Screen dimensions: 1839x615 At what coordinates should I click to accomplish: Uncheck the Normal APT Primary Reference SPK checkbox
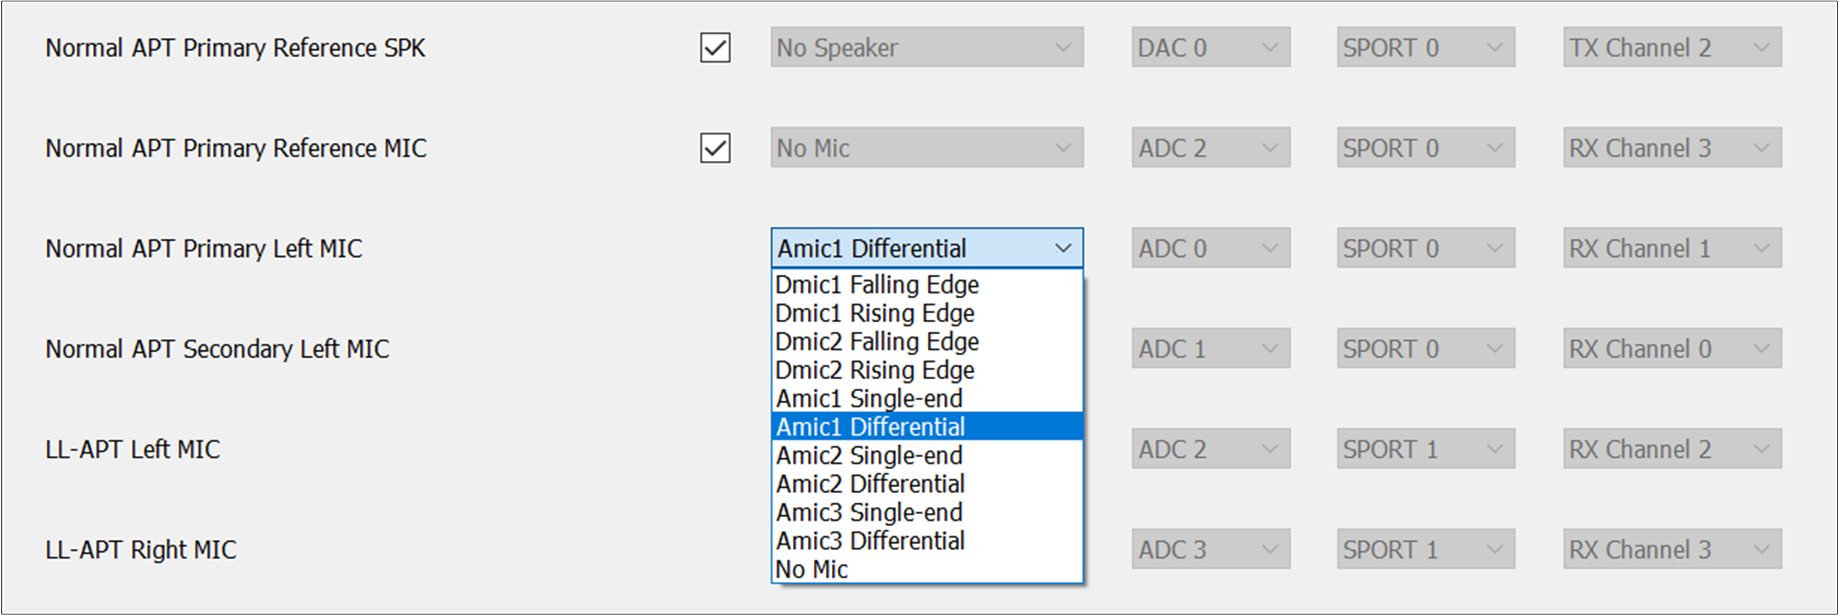click(x=715, y=48)
